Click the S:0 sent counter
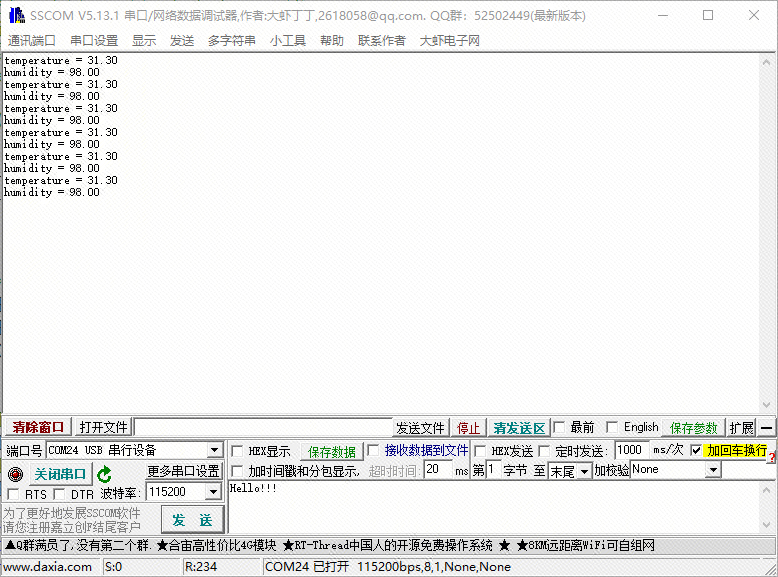 (114, 567)
